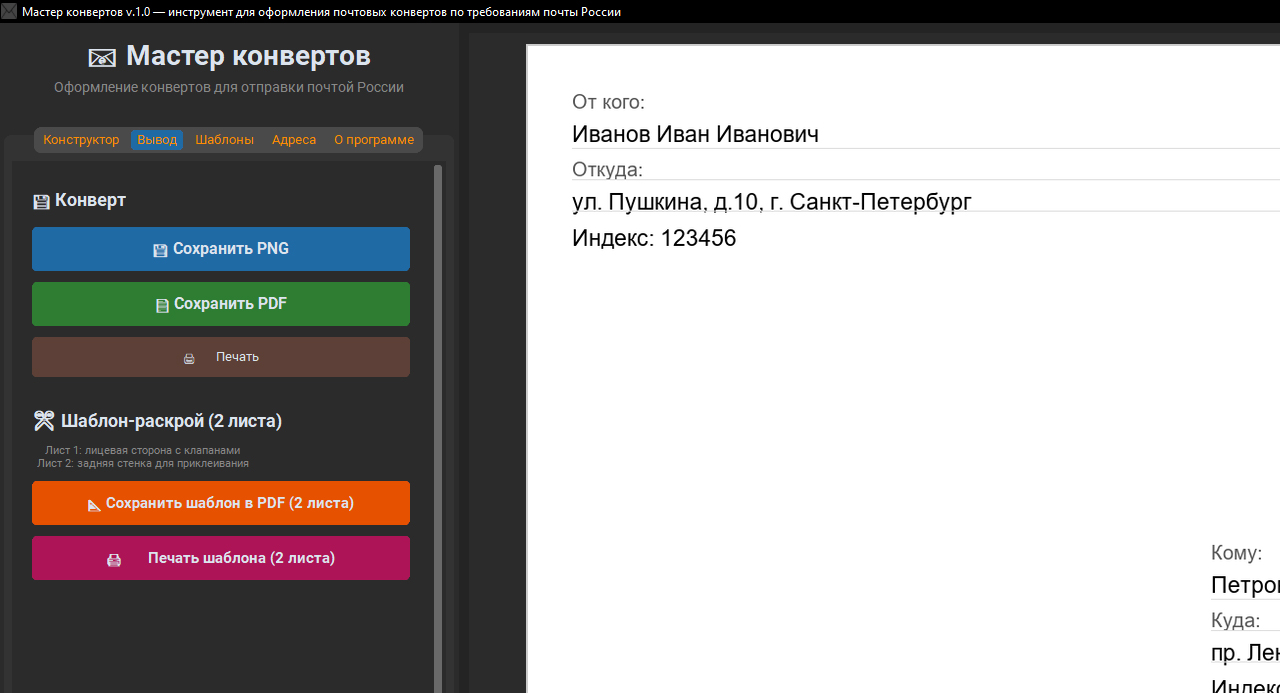Click sender name Иванов Иван Иванович
This screenshot has width=1280, height=693.
tap(695, 134)
